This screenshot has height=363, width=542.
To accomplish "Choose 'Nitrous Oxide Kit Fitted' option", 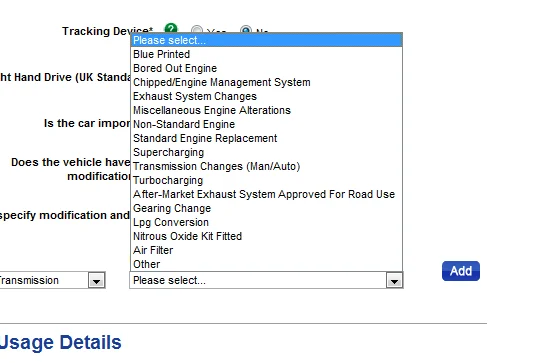I will tap(267, 236).
